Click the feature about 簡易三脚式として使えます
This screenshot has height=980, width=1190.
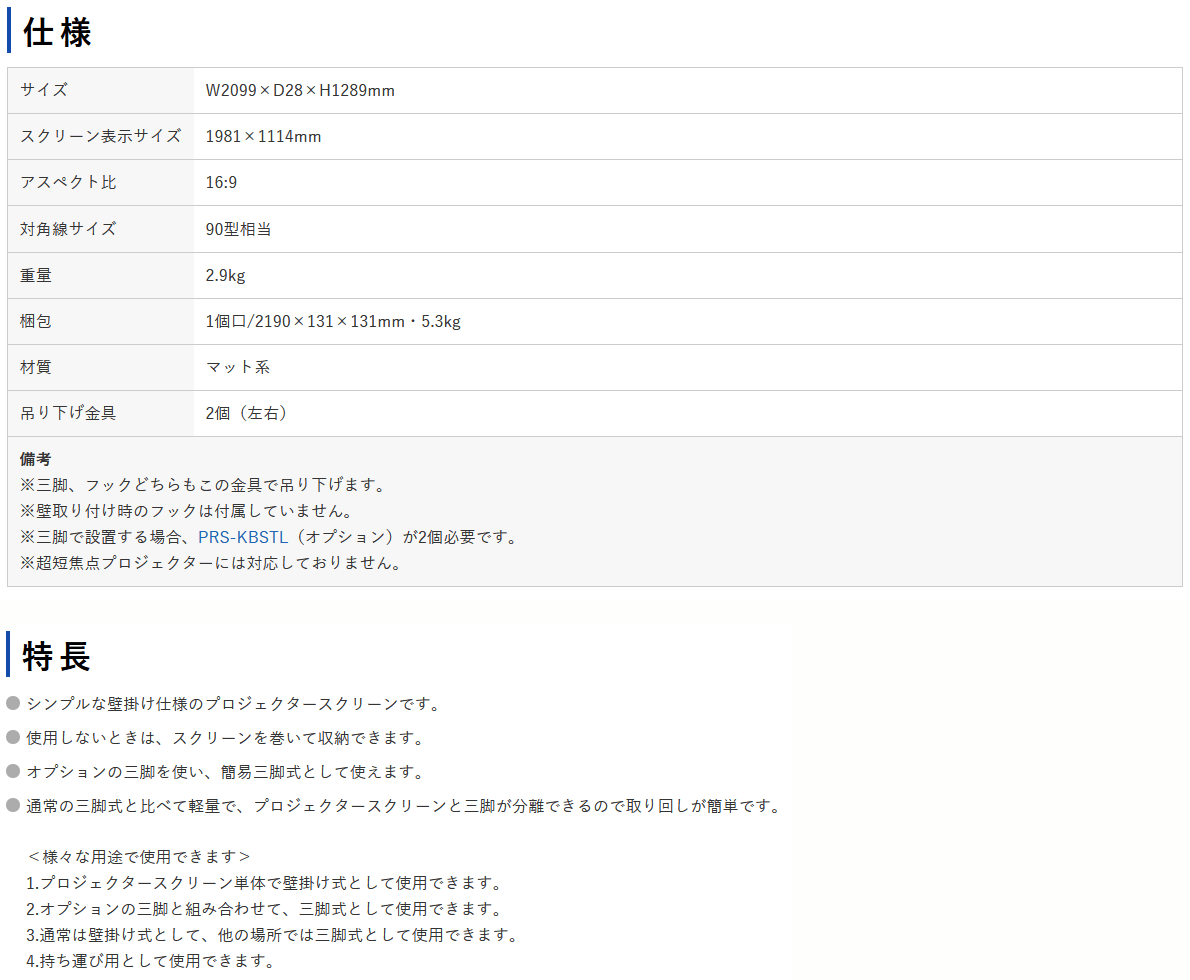click(x=226, y=772)
